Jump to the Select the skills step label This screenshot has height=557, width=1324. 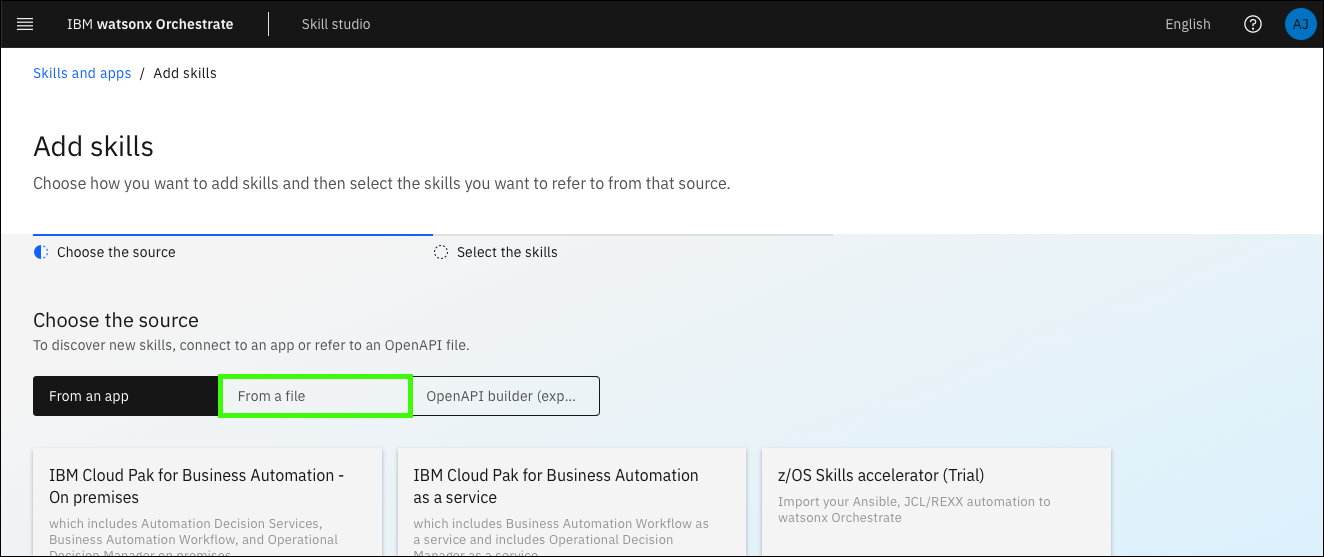pyautogui.click(x=507, y=252)
